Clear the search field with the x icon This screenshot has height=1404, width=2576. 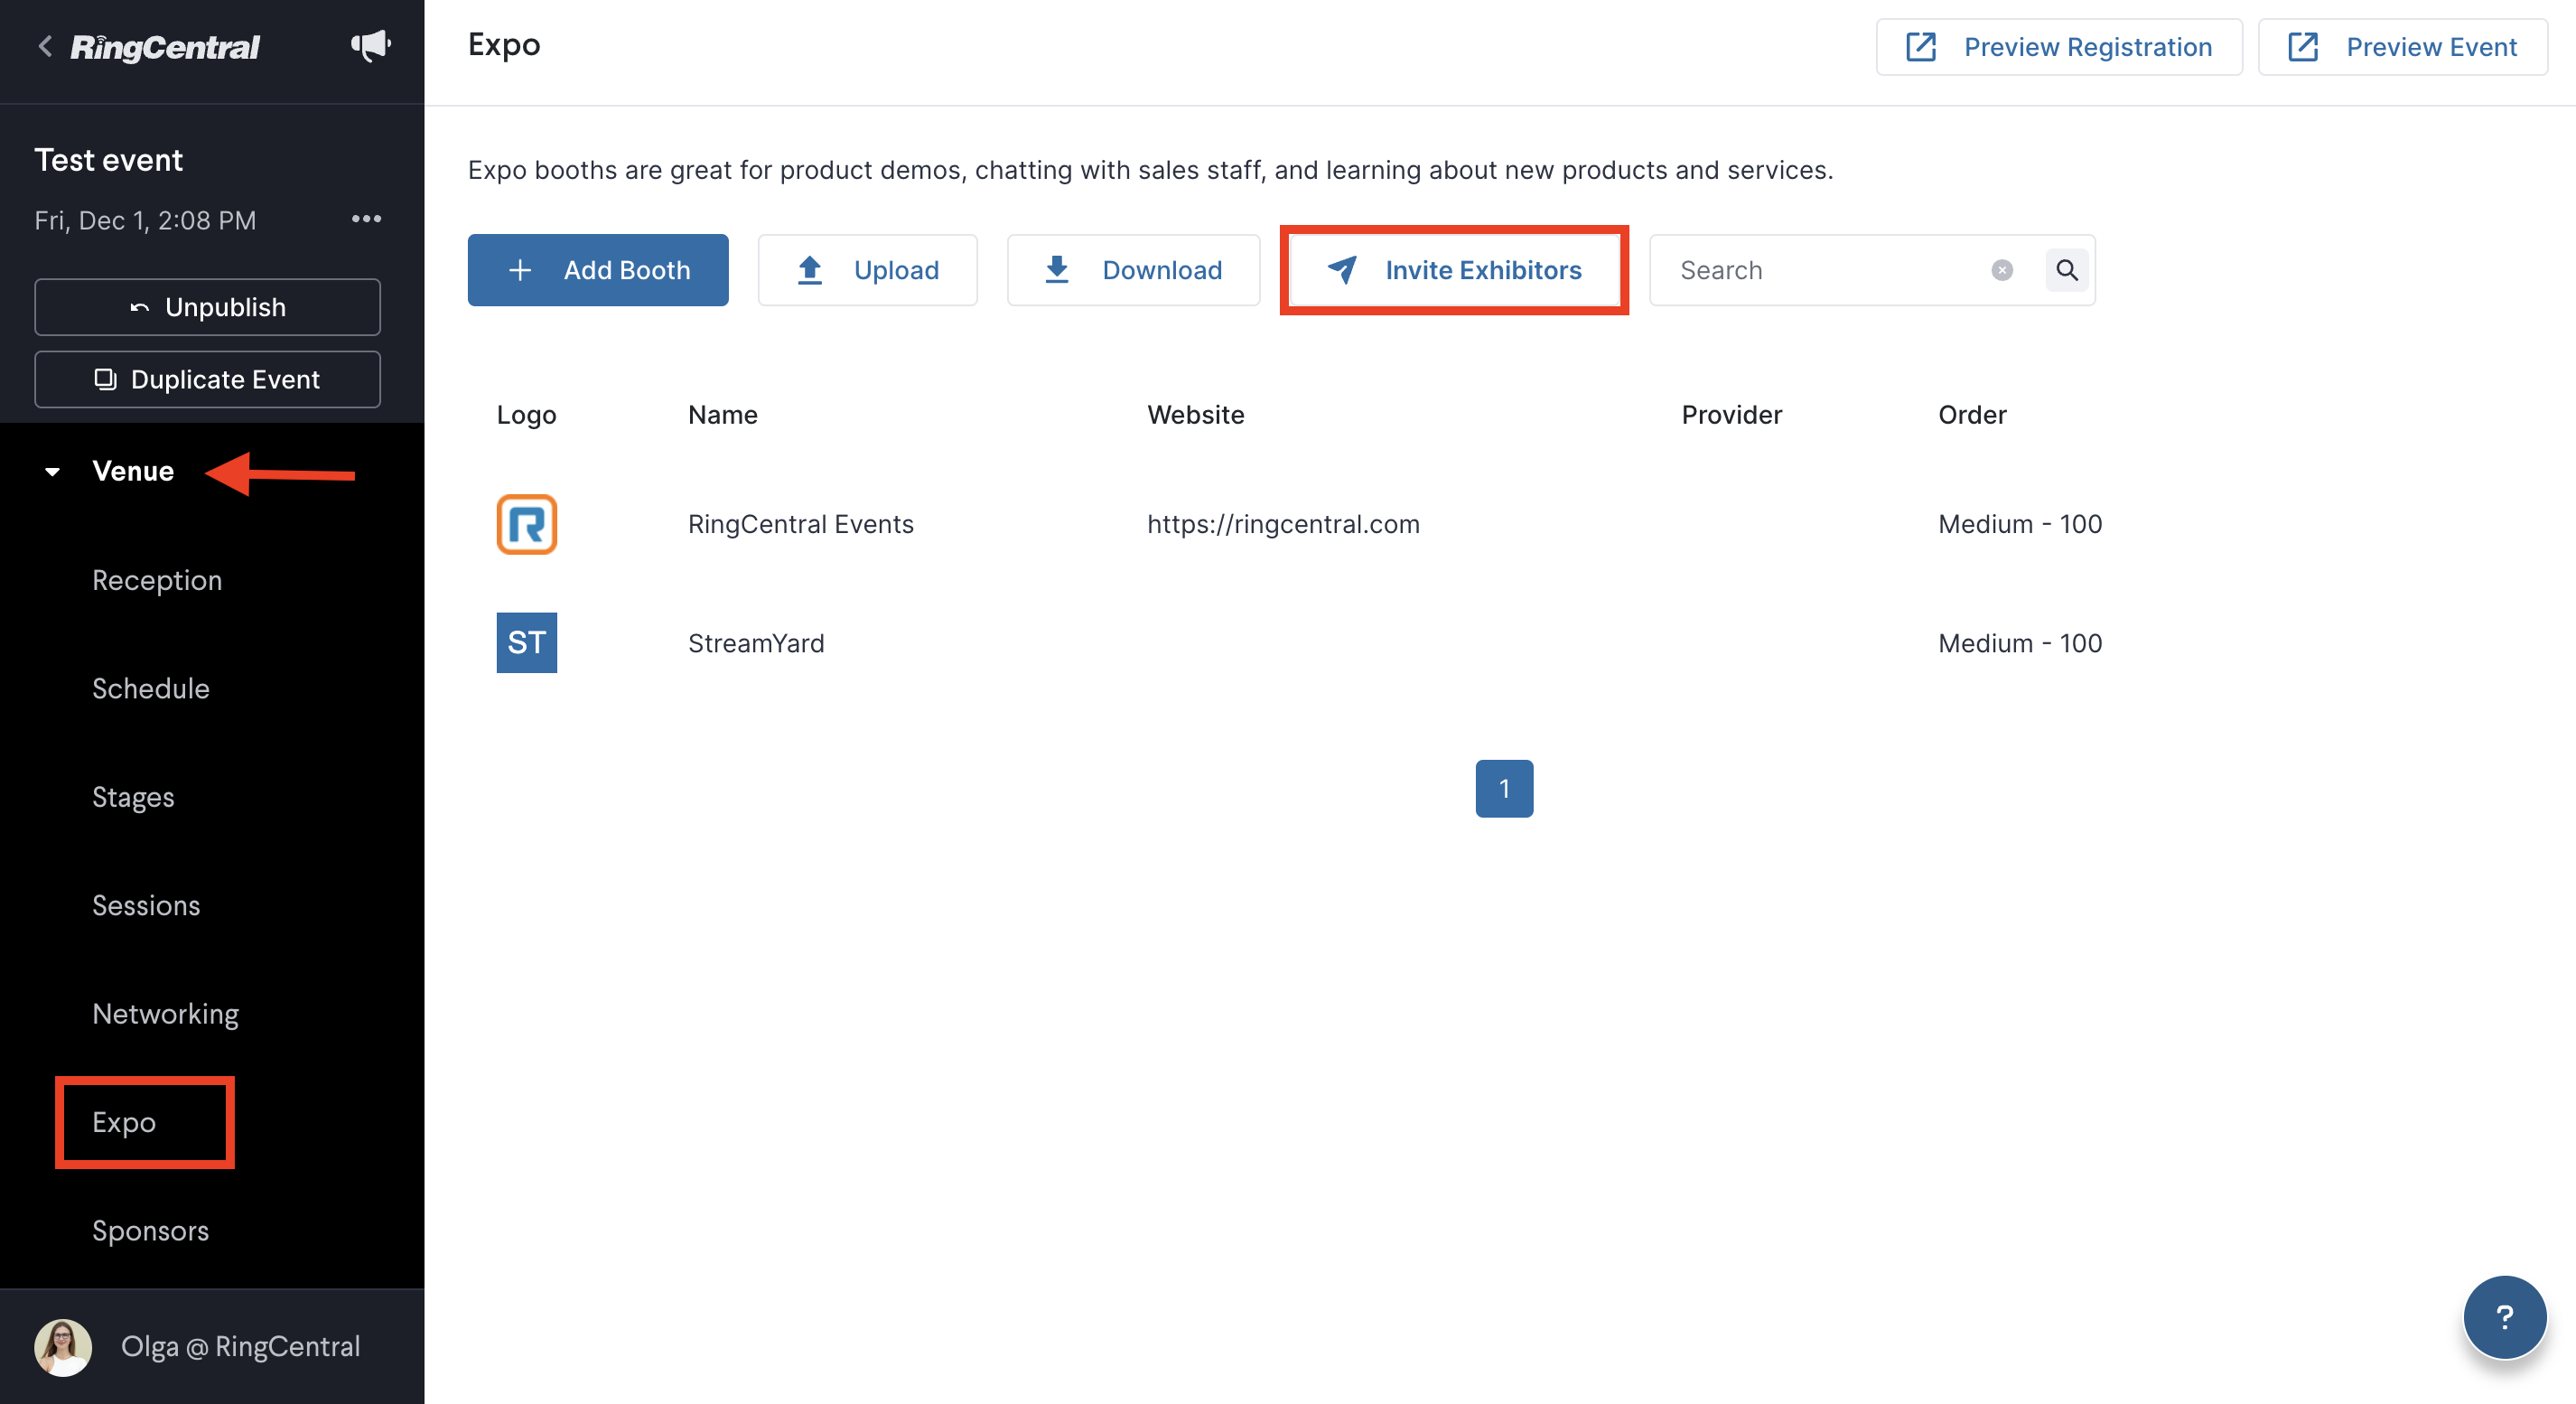[2002, 270]
